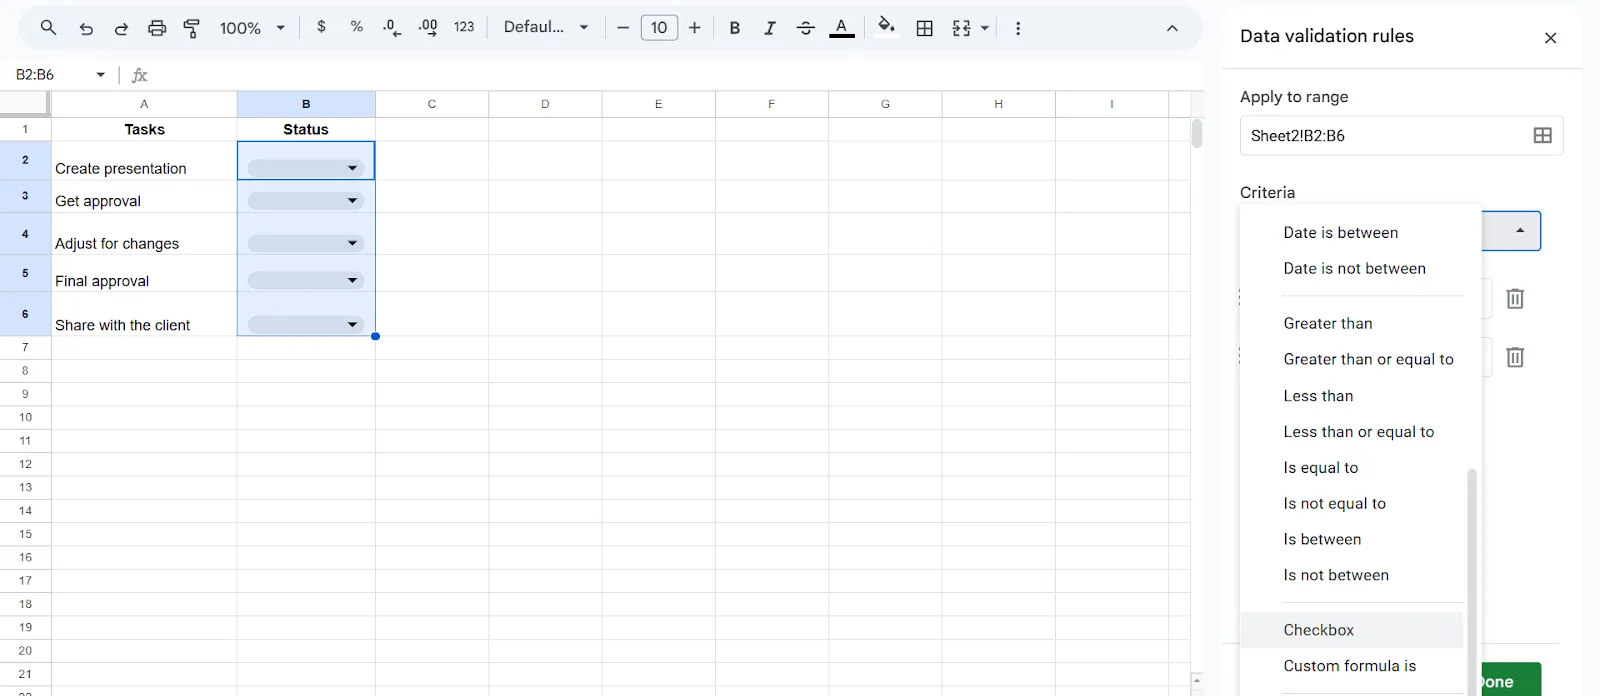Collapse the toolbar with the up chevron
This screenshot has width=1600, height=696.
[x=1172, y=28]
